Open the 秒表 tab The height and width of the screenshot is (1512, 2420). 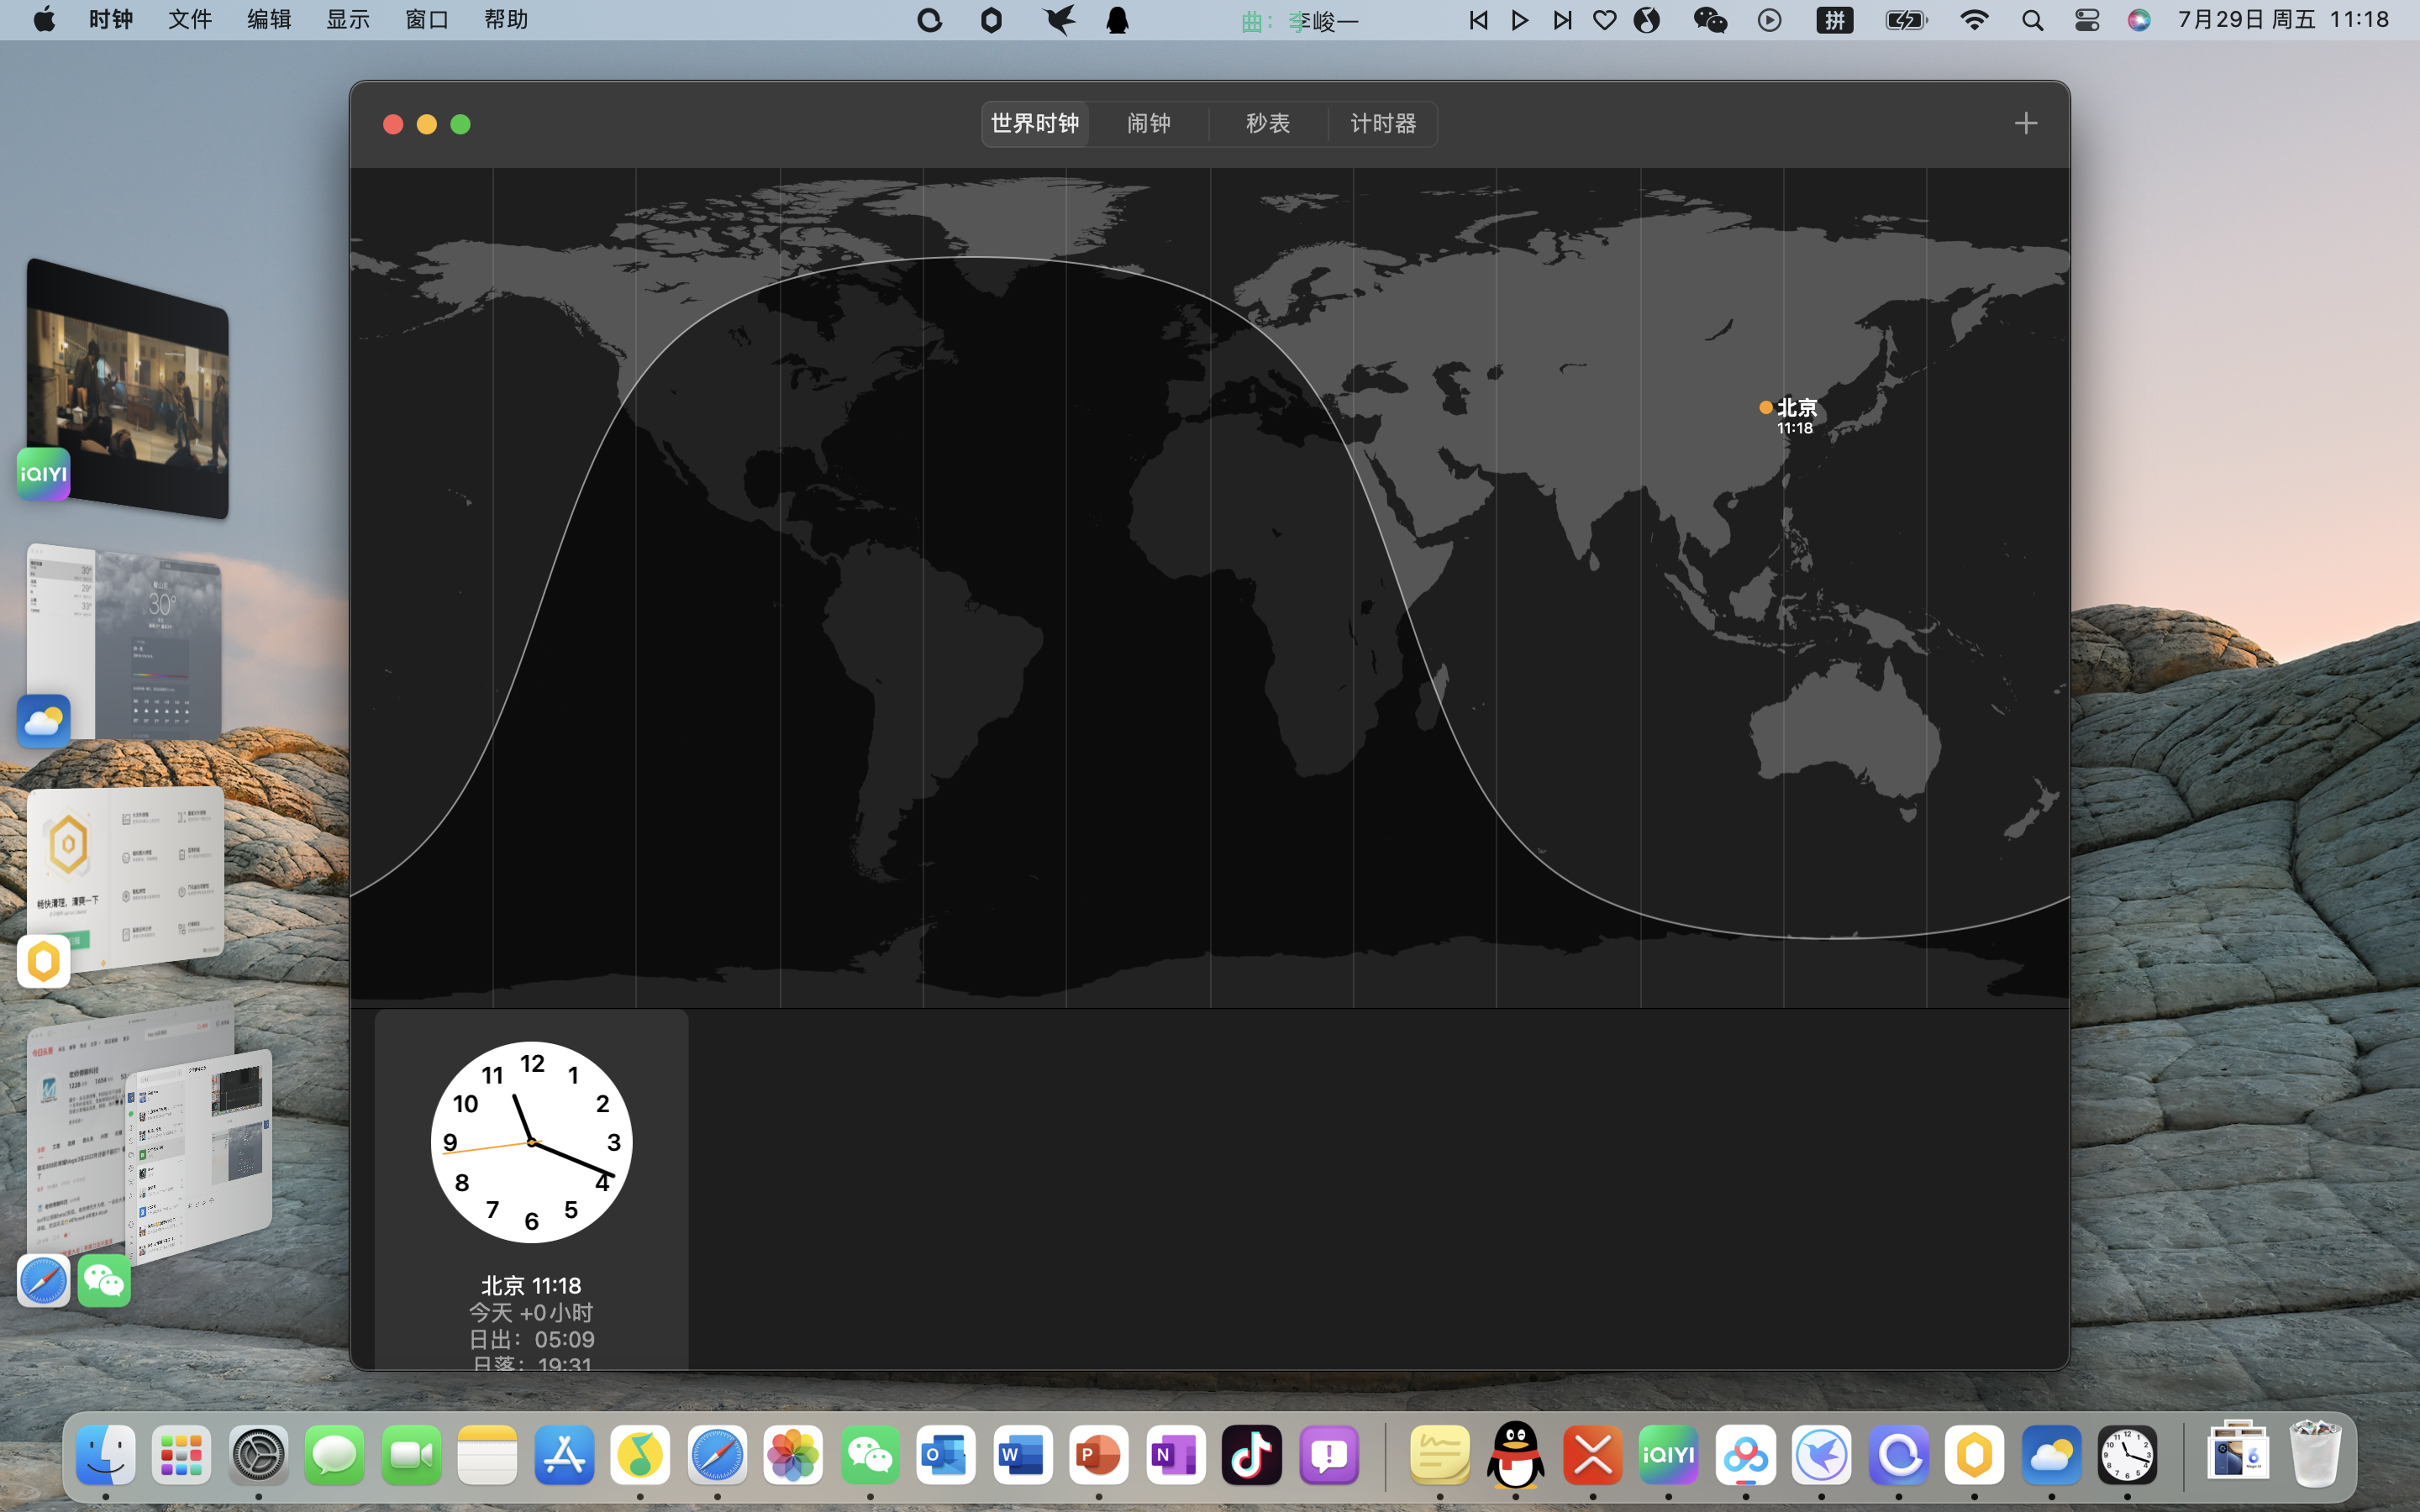(1267, 123)
